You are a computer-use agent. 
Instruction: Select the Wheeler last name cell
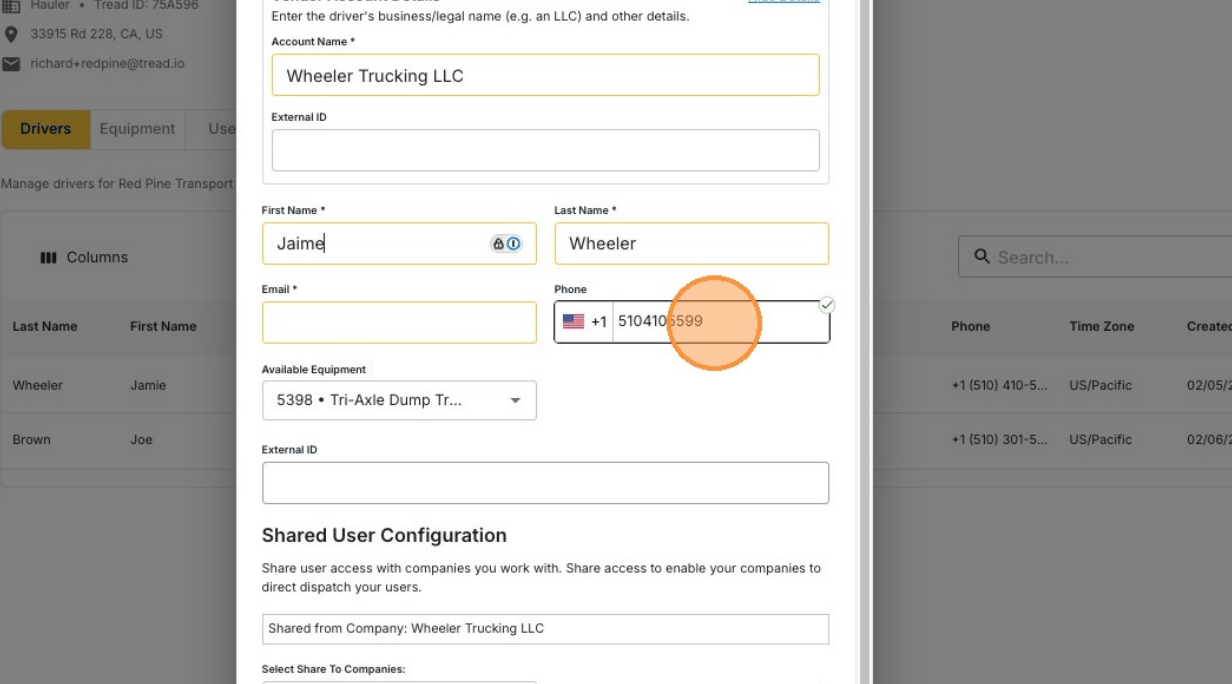(38, 385)
